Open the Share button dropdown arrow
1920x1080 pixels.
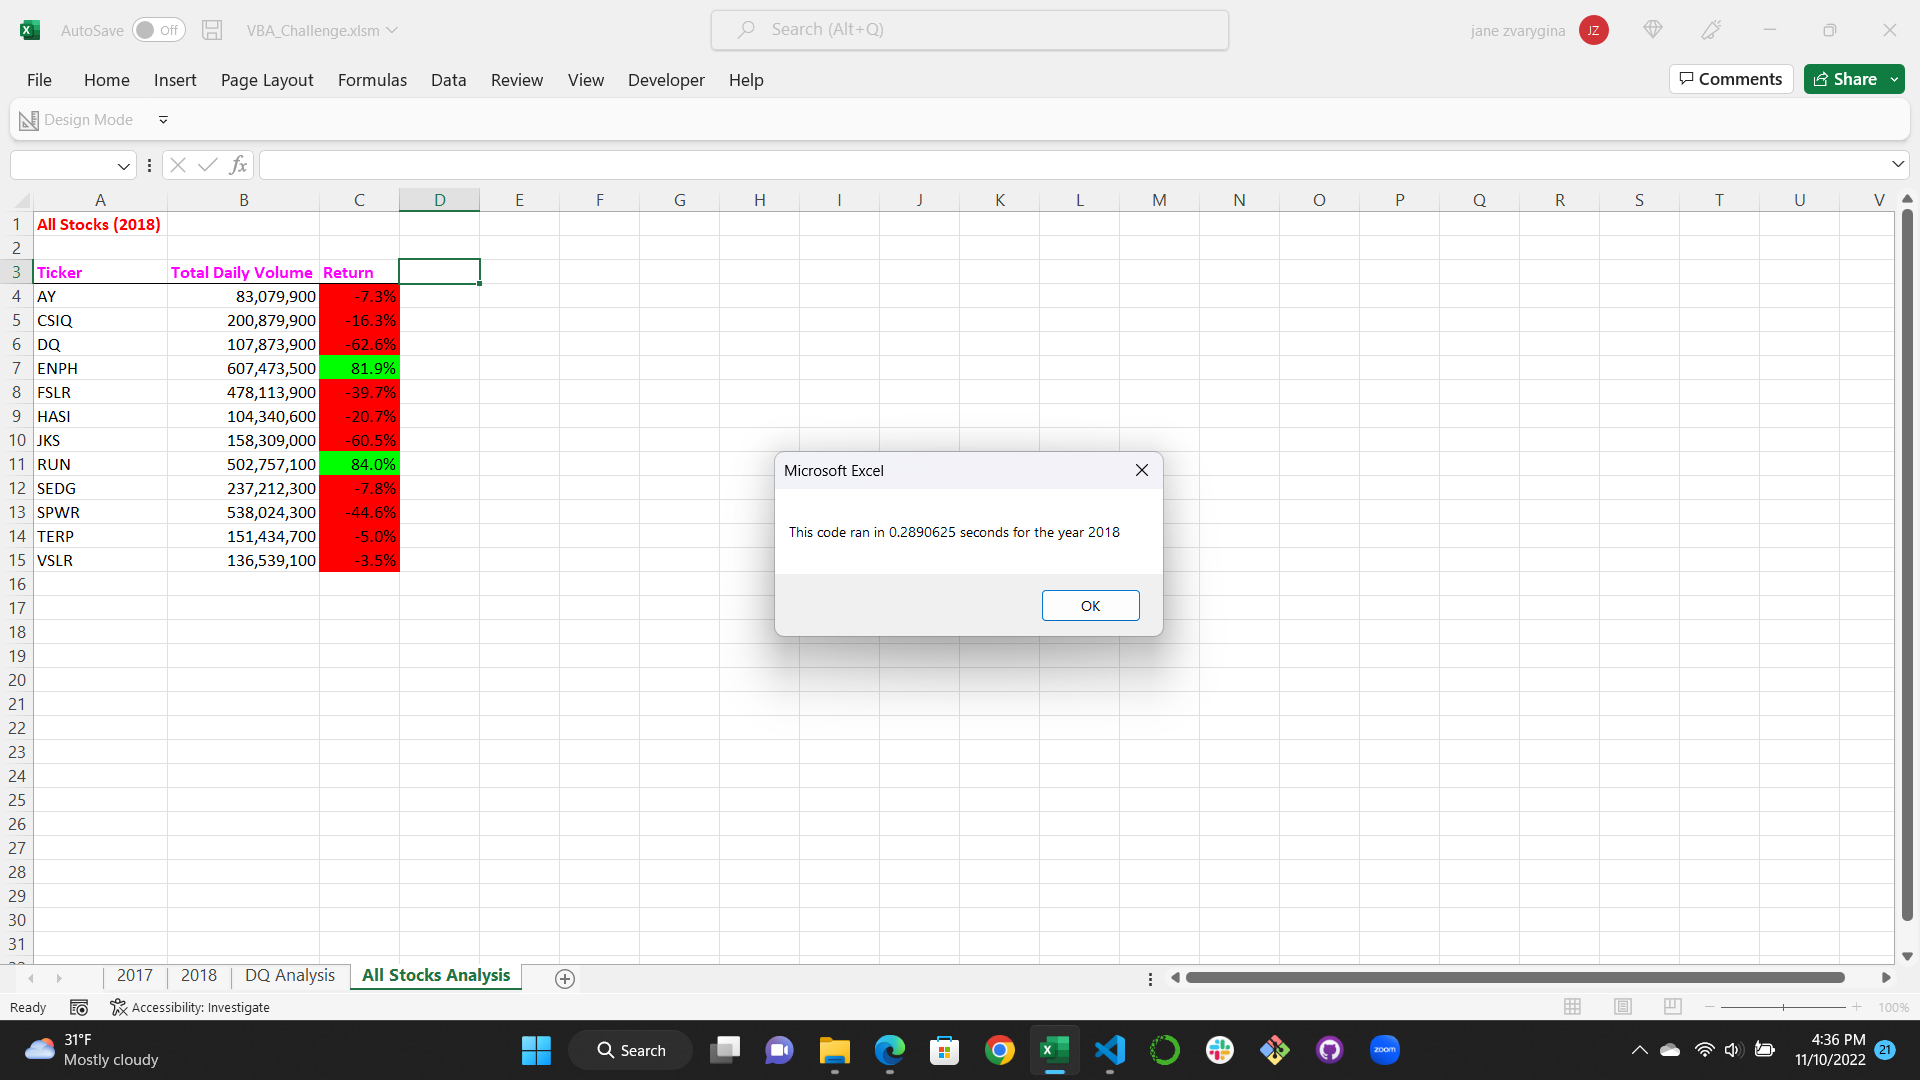coord(1894,79)
